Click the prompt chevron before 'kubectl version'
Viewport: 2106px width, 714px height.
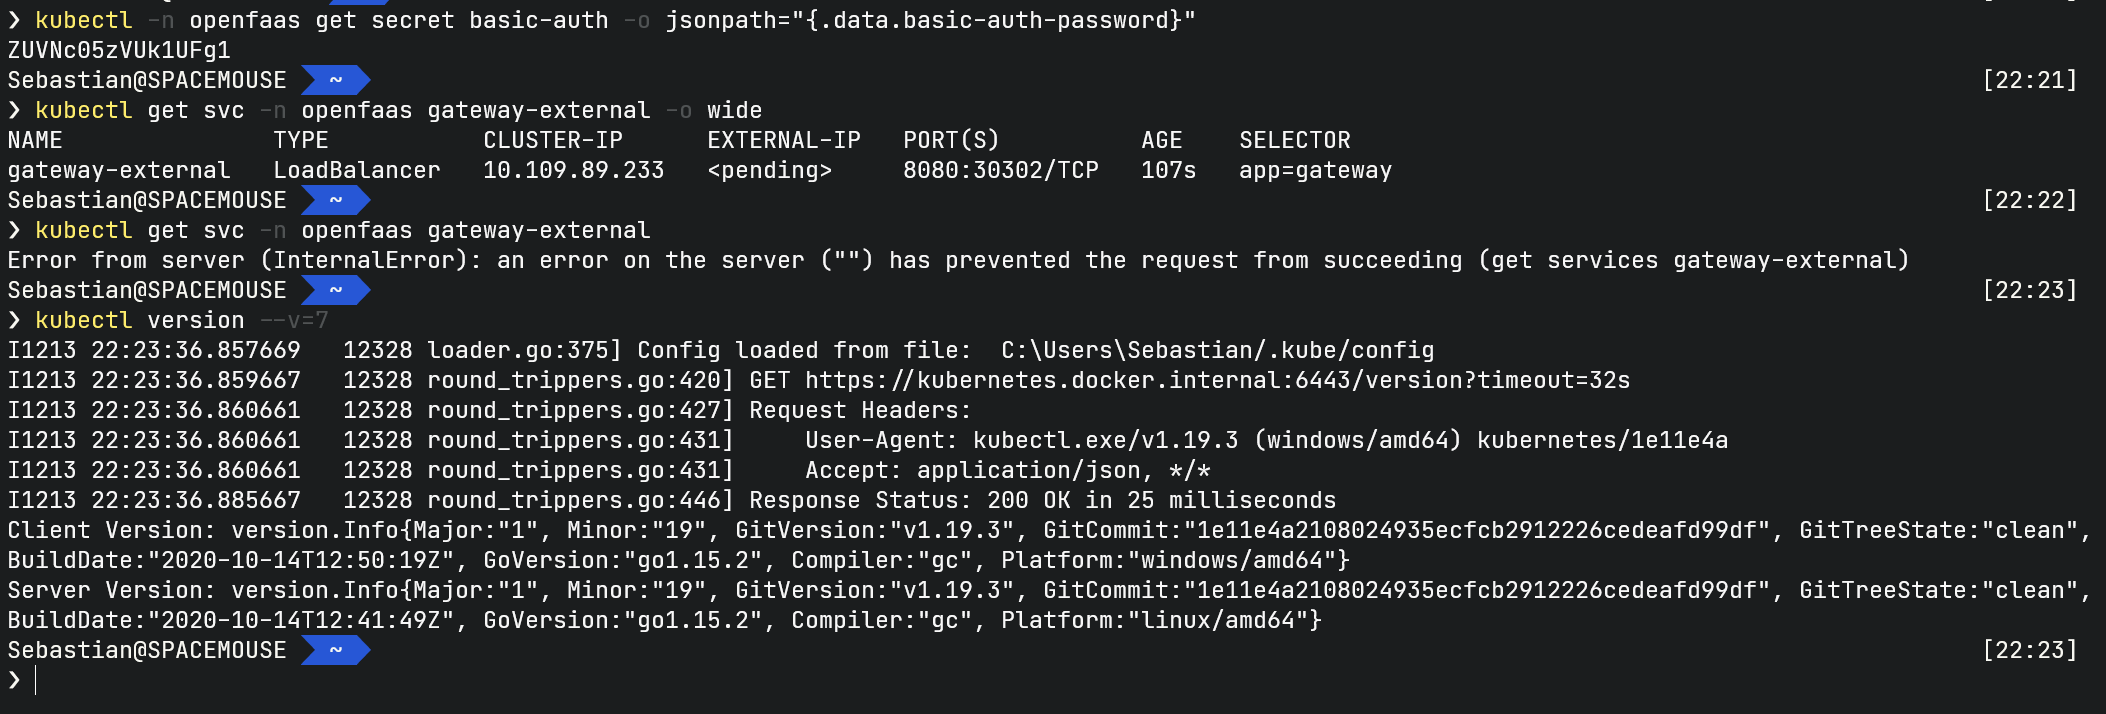click(14, 320)
